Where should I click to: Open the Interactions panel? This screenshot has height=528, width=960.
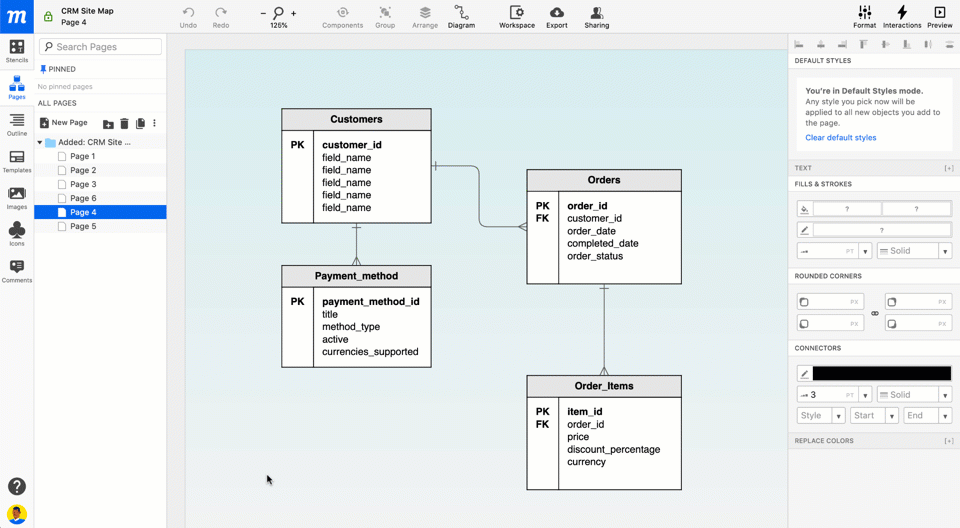tap(901, 17)
